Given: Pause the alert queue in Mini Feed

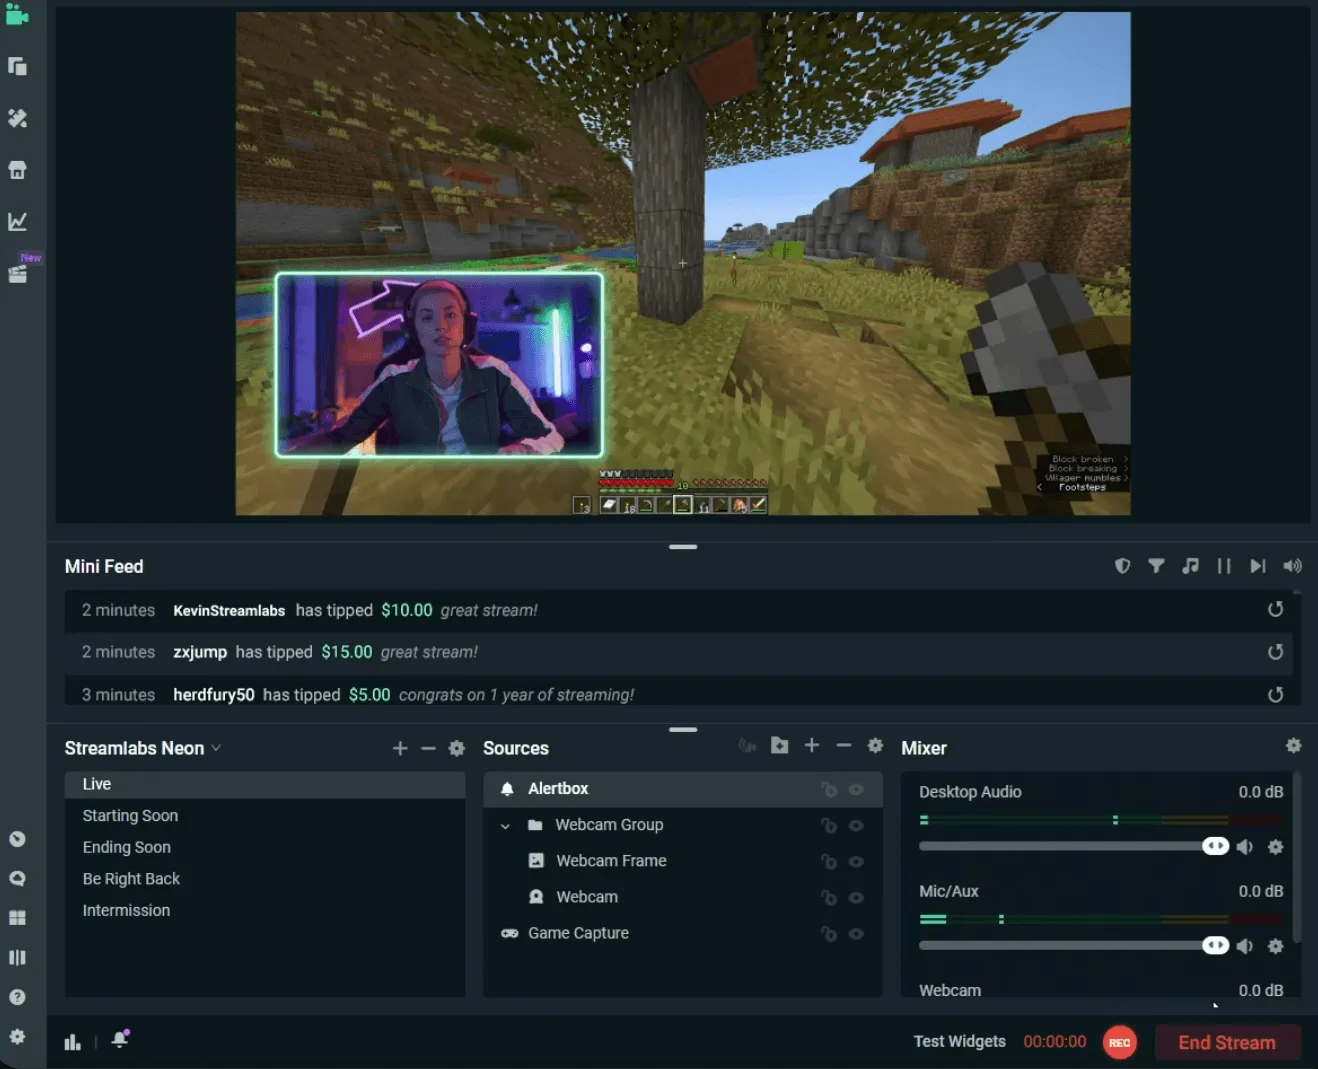Looking at the screenshot, I should click(x=1224, y=566).
